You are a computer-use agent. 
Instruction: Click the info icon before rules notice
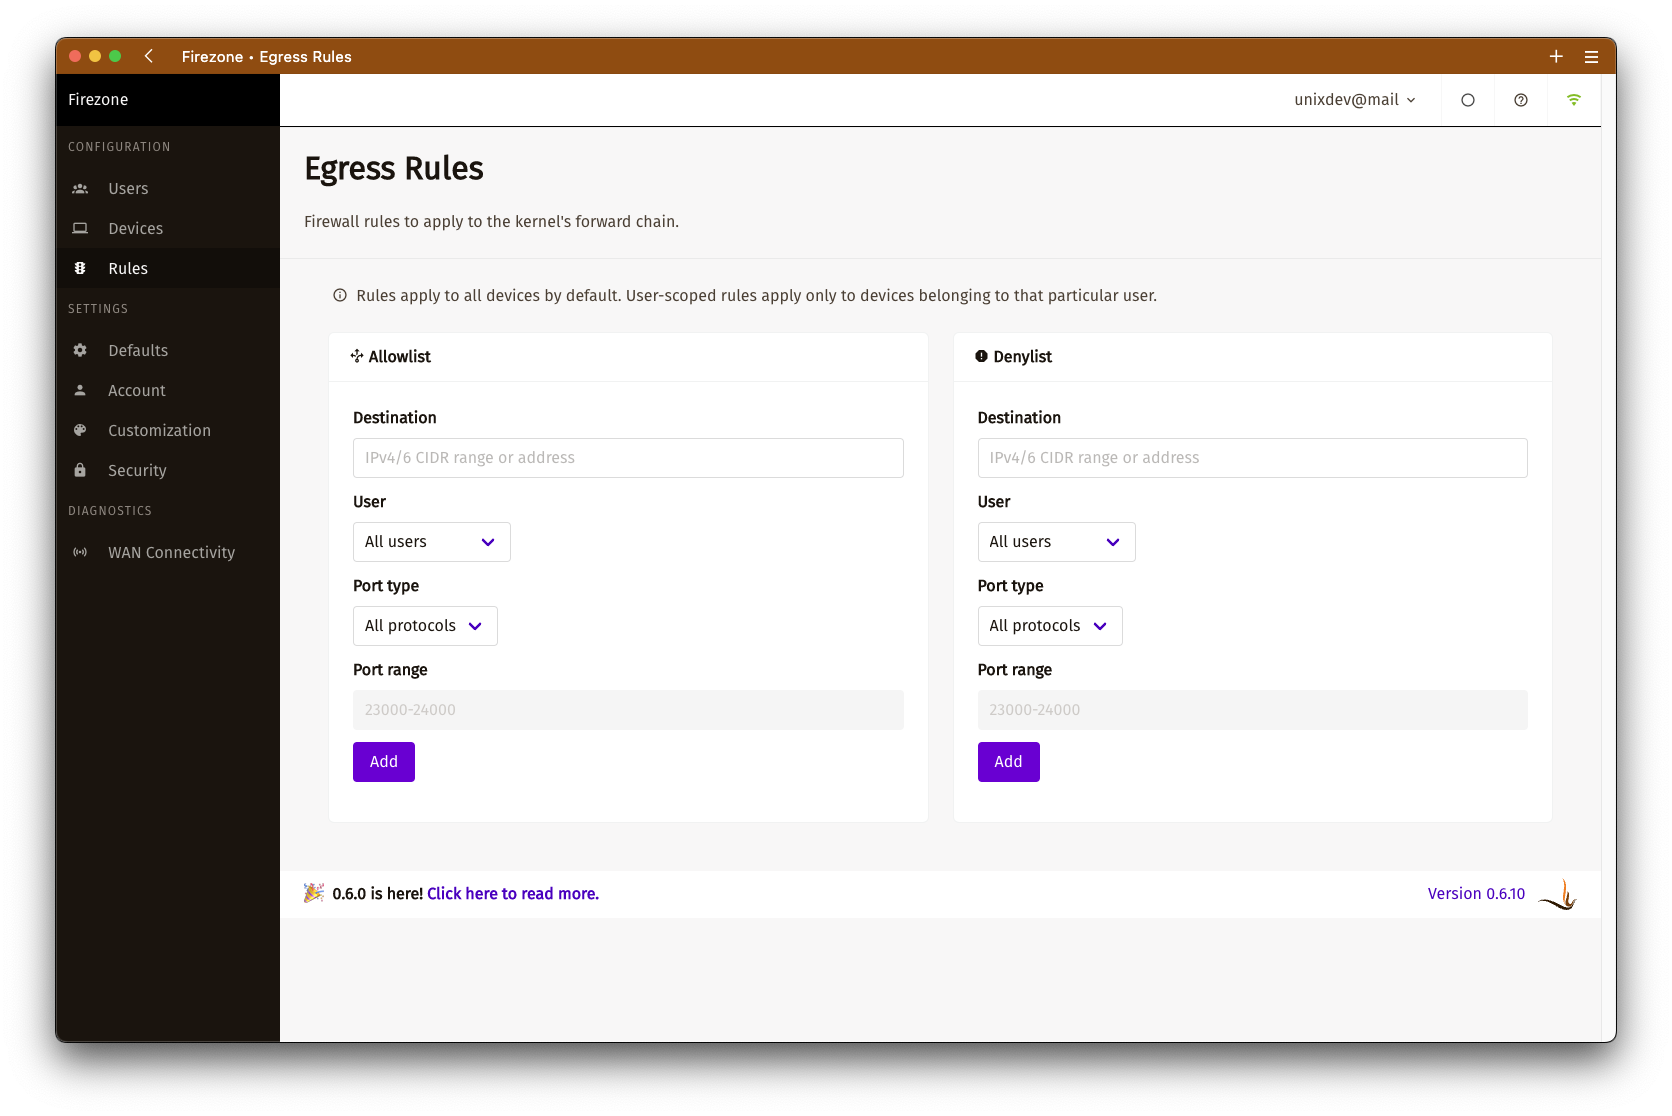tap(340, 296)
